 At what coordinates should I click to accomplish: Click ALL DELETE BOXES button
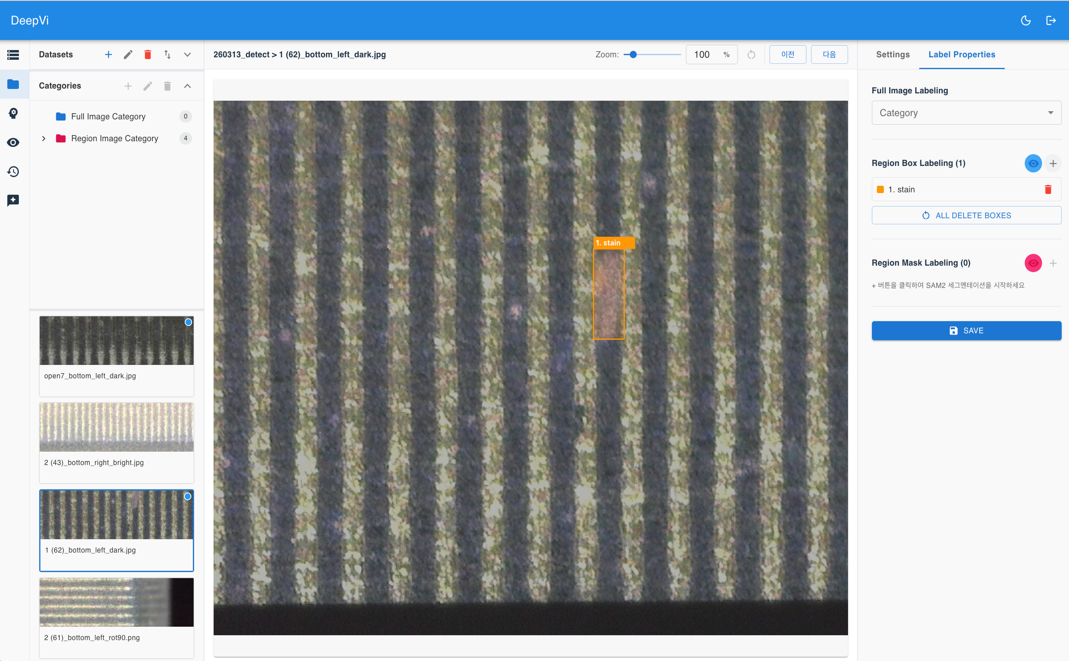[x=965, y=215]
